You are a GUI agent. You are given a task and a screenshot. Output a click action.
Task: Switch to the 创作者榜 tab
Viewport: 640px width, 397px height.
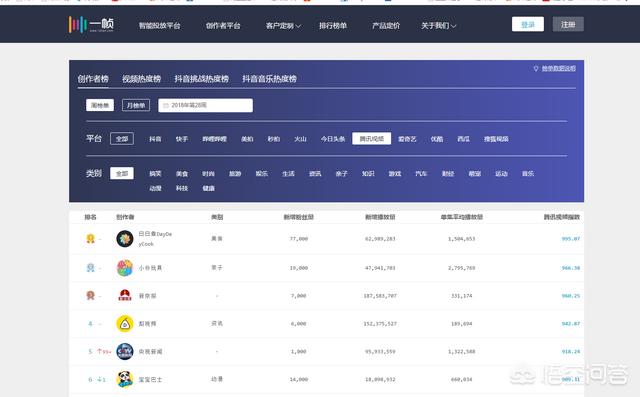click(93, 79)
